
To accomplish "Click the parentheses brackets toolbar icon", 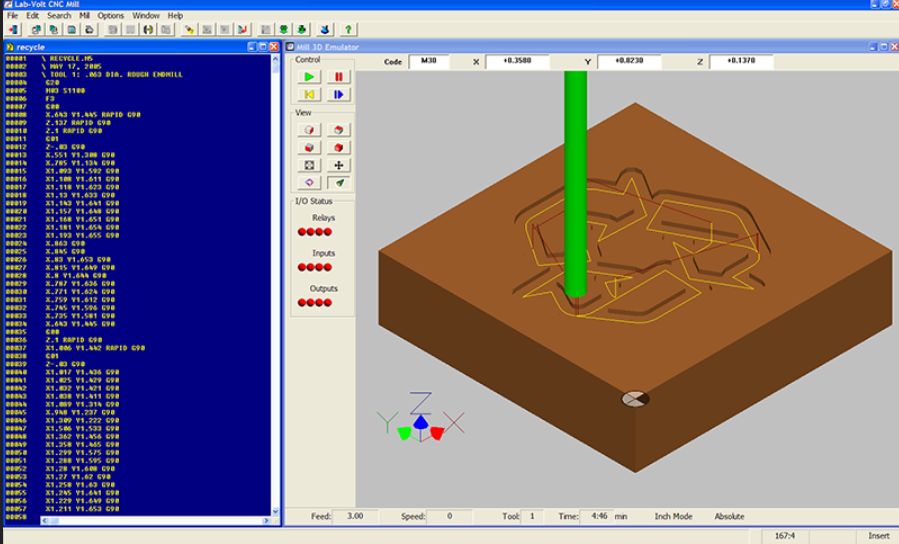I will (x=148, y=29).
